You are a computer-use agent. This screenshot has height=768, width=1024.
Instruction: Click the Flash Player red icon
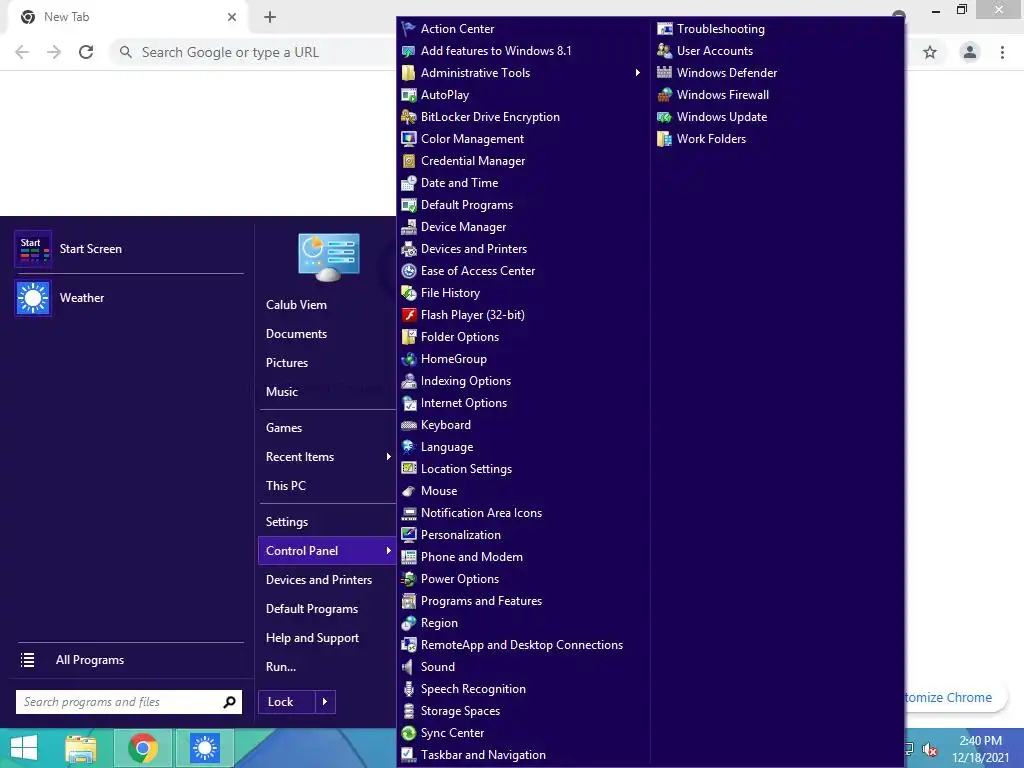pos(409,315)
